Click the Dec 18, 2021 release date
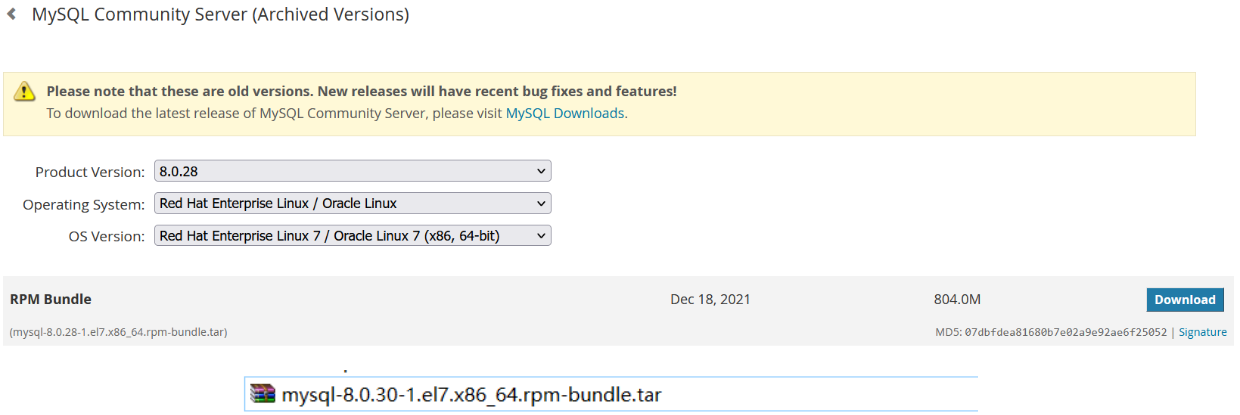The image size is (1240, 415). pos(710,299)
